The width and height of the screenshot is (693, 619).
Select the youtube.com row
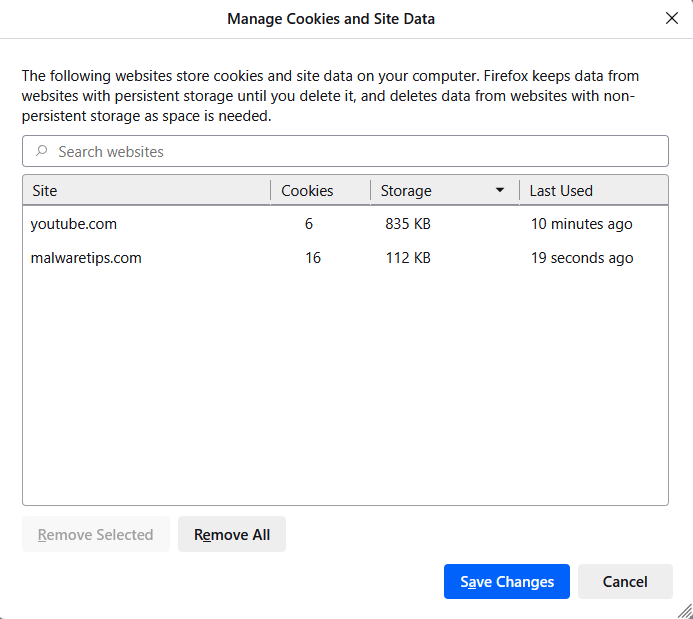(x=74, y=224)
